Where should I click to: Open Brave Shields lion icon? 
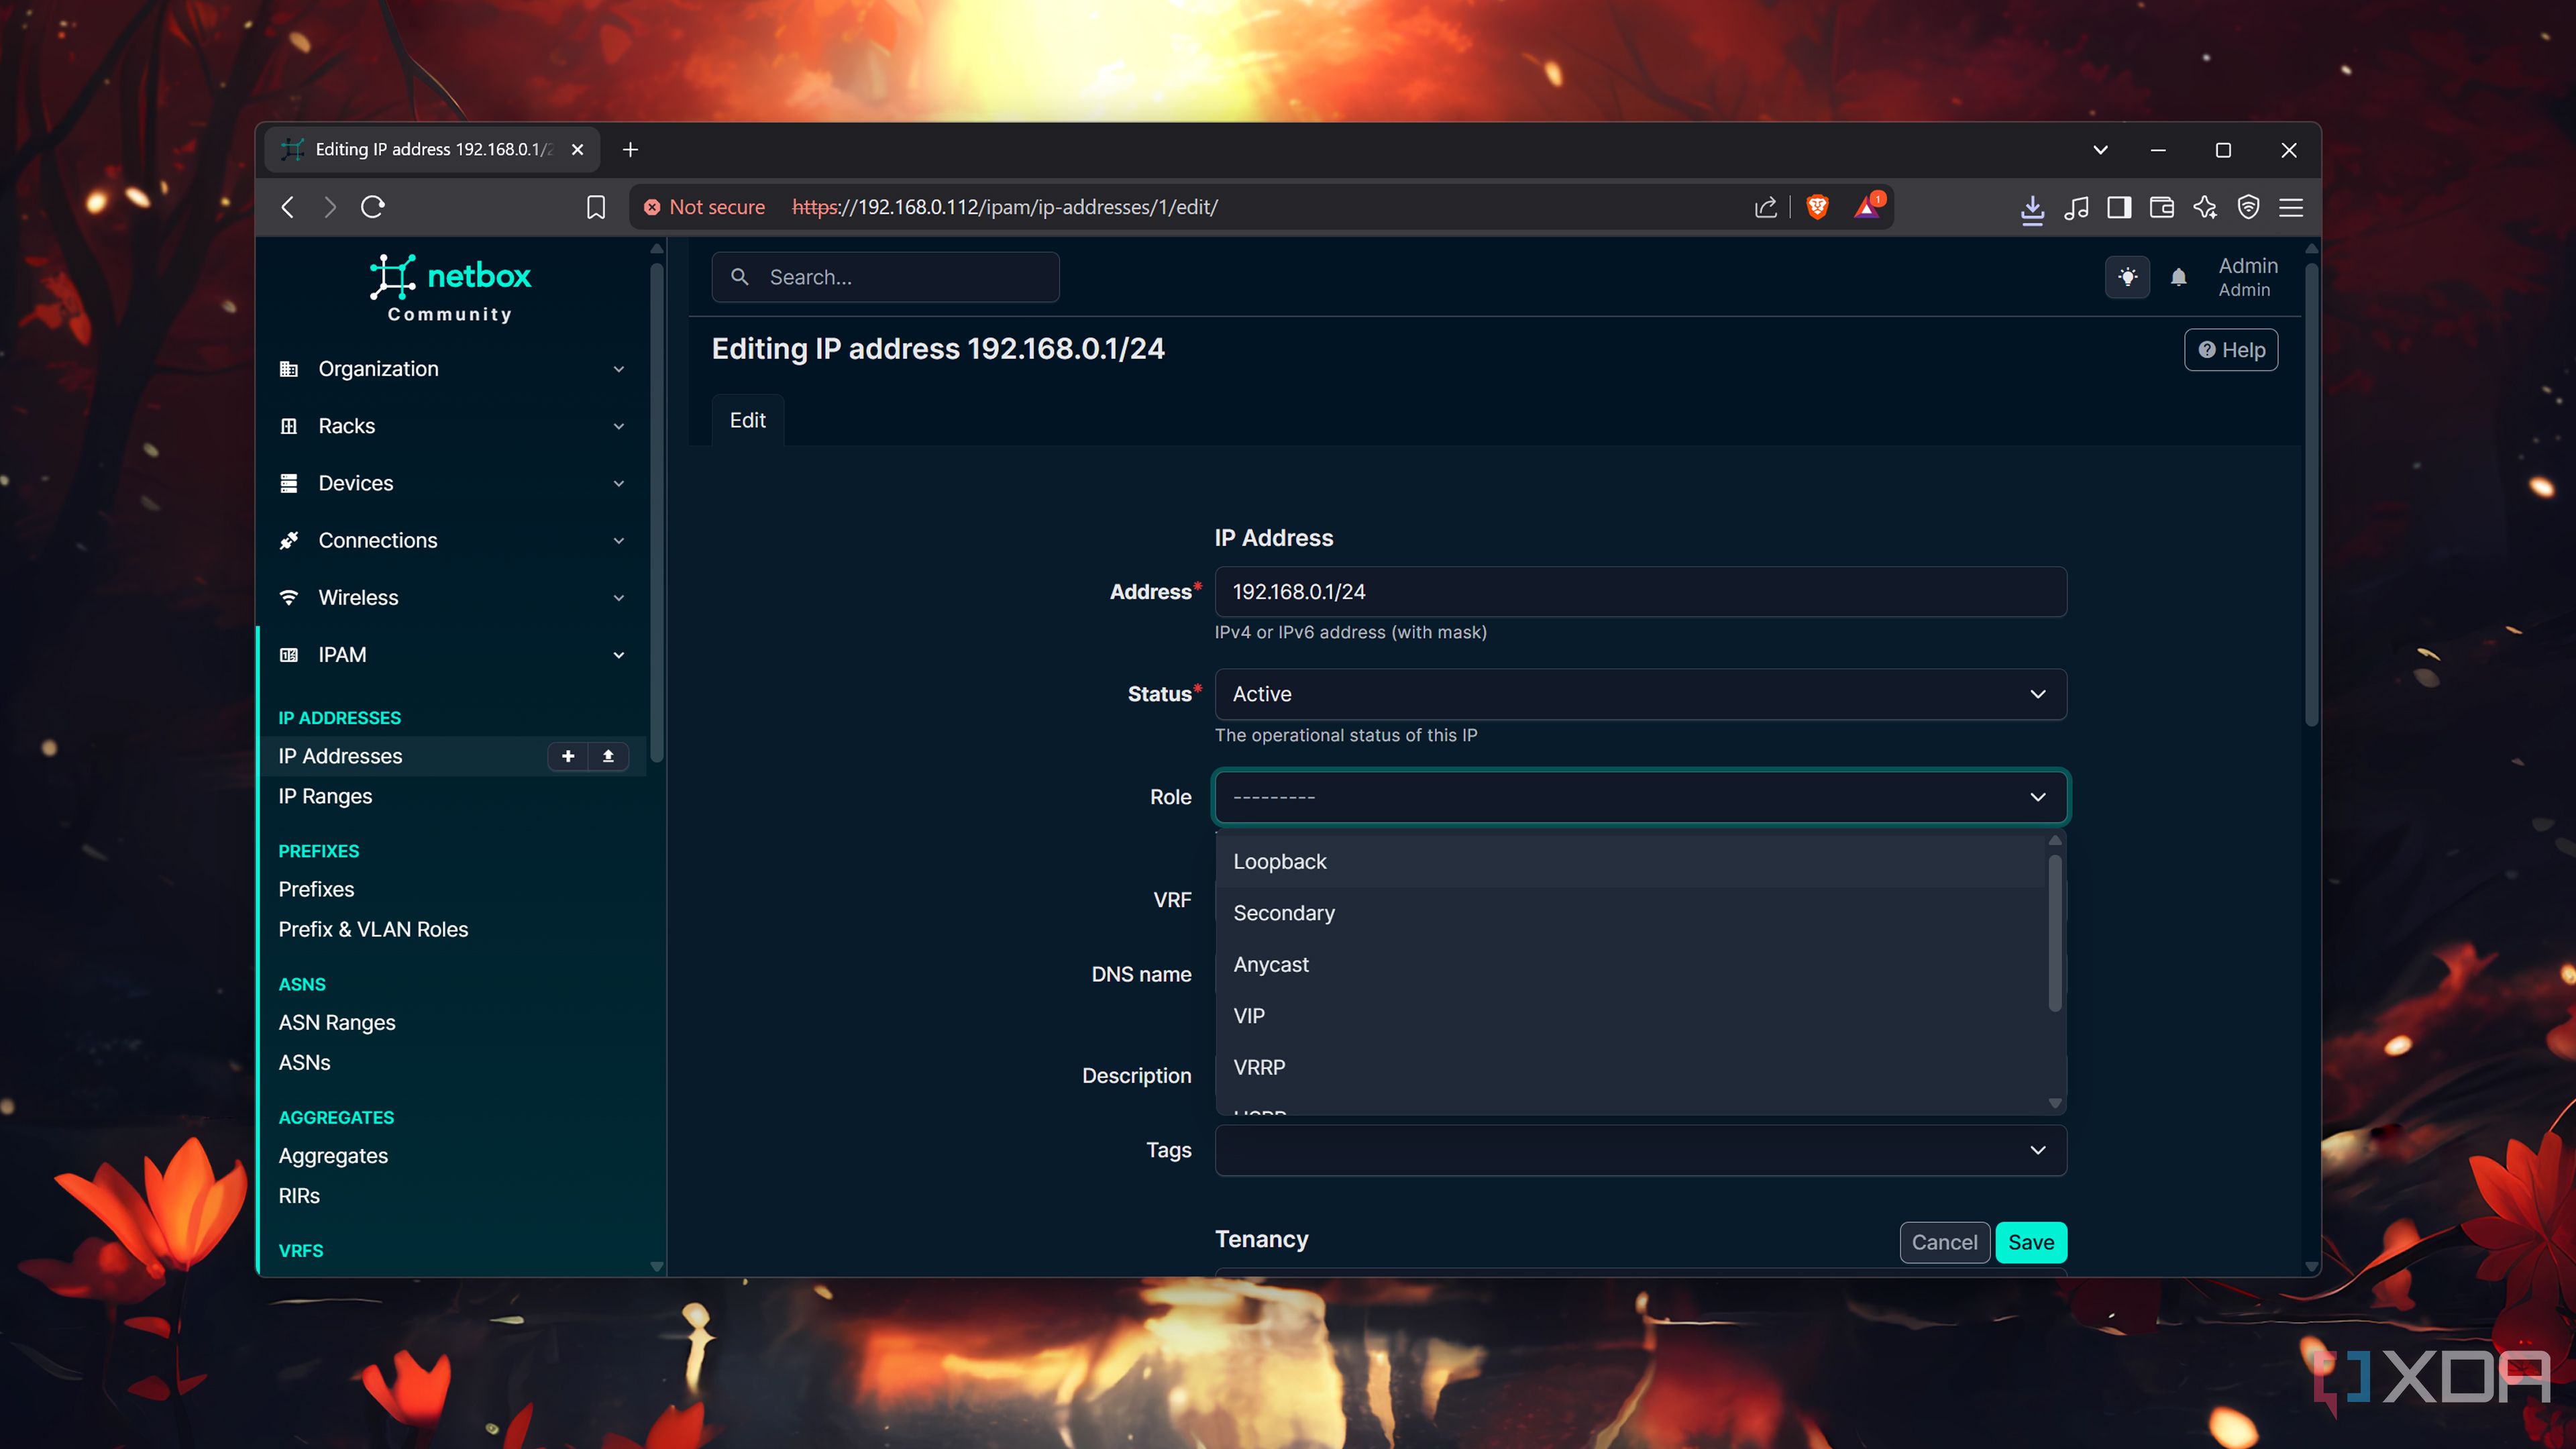tap(1817, 207)
